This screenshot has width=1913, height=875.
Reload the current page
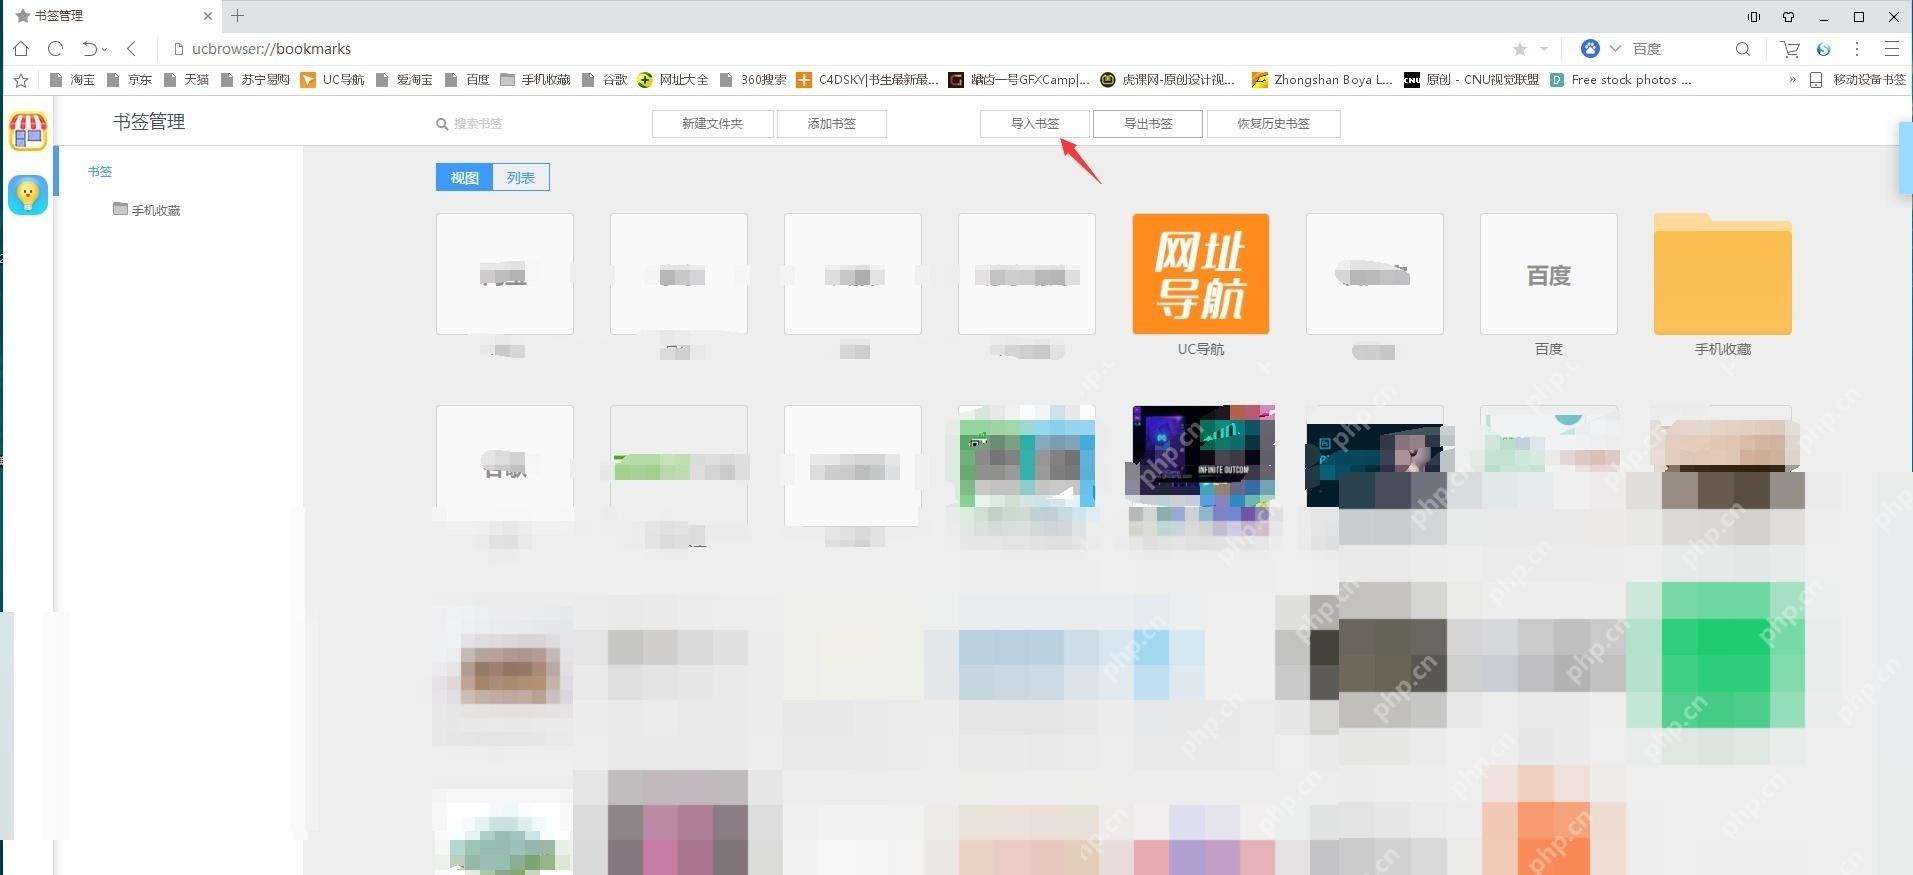[56, 48]
